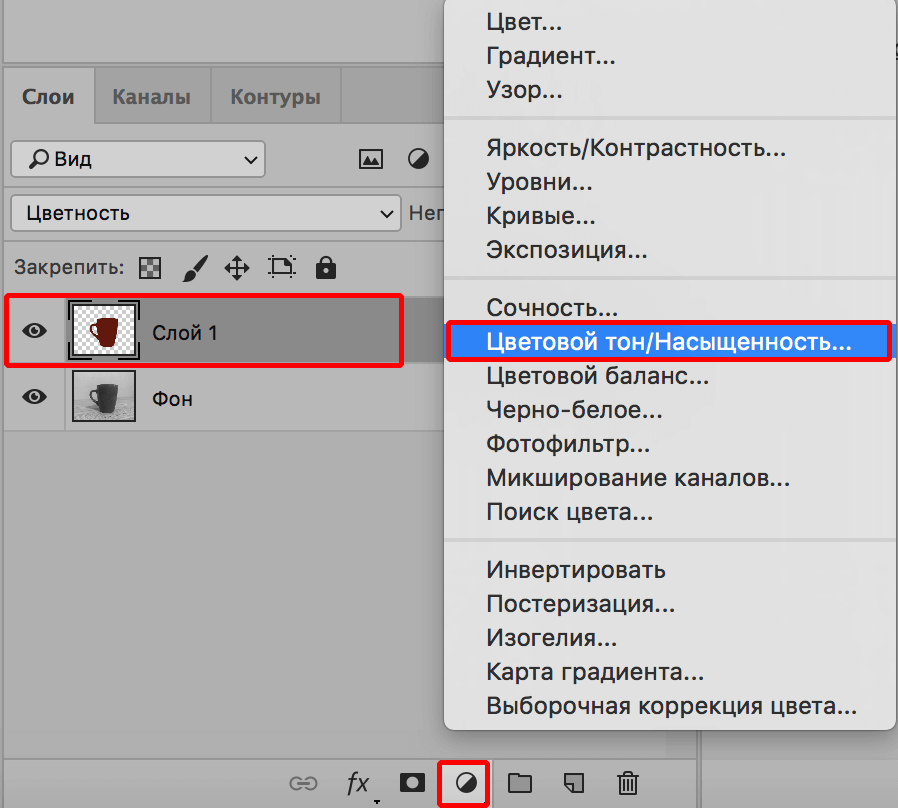Hide Фон layer visibility eye
Viewport: 898px width, 808px height.
[35, 397]
